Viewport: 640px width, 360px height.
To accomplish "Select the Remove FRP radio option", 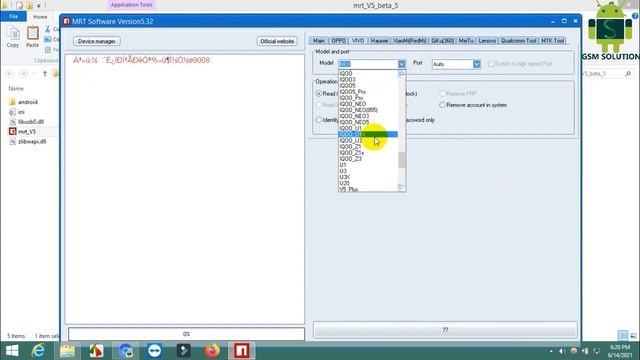I will (442, 93).
